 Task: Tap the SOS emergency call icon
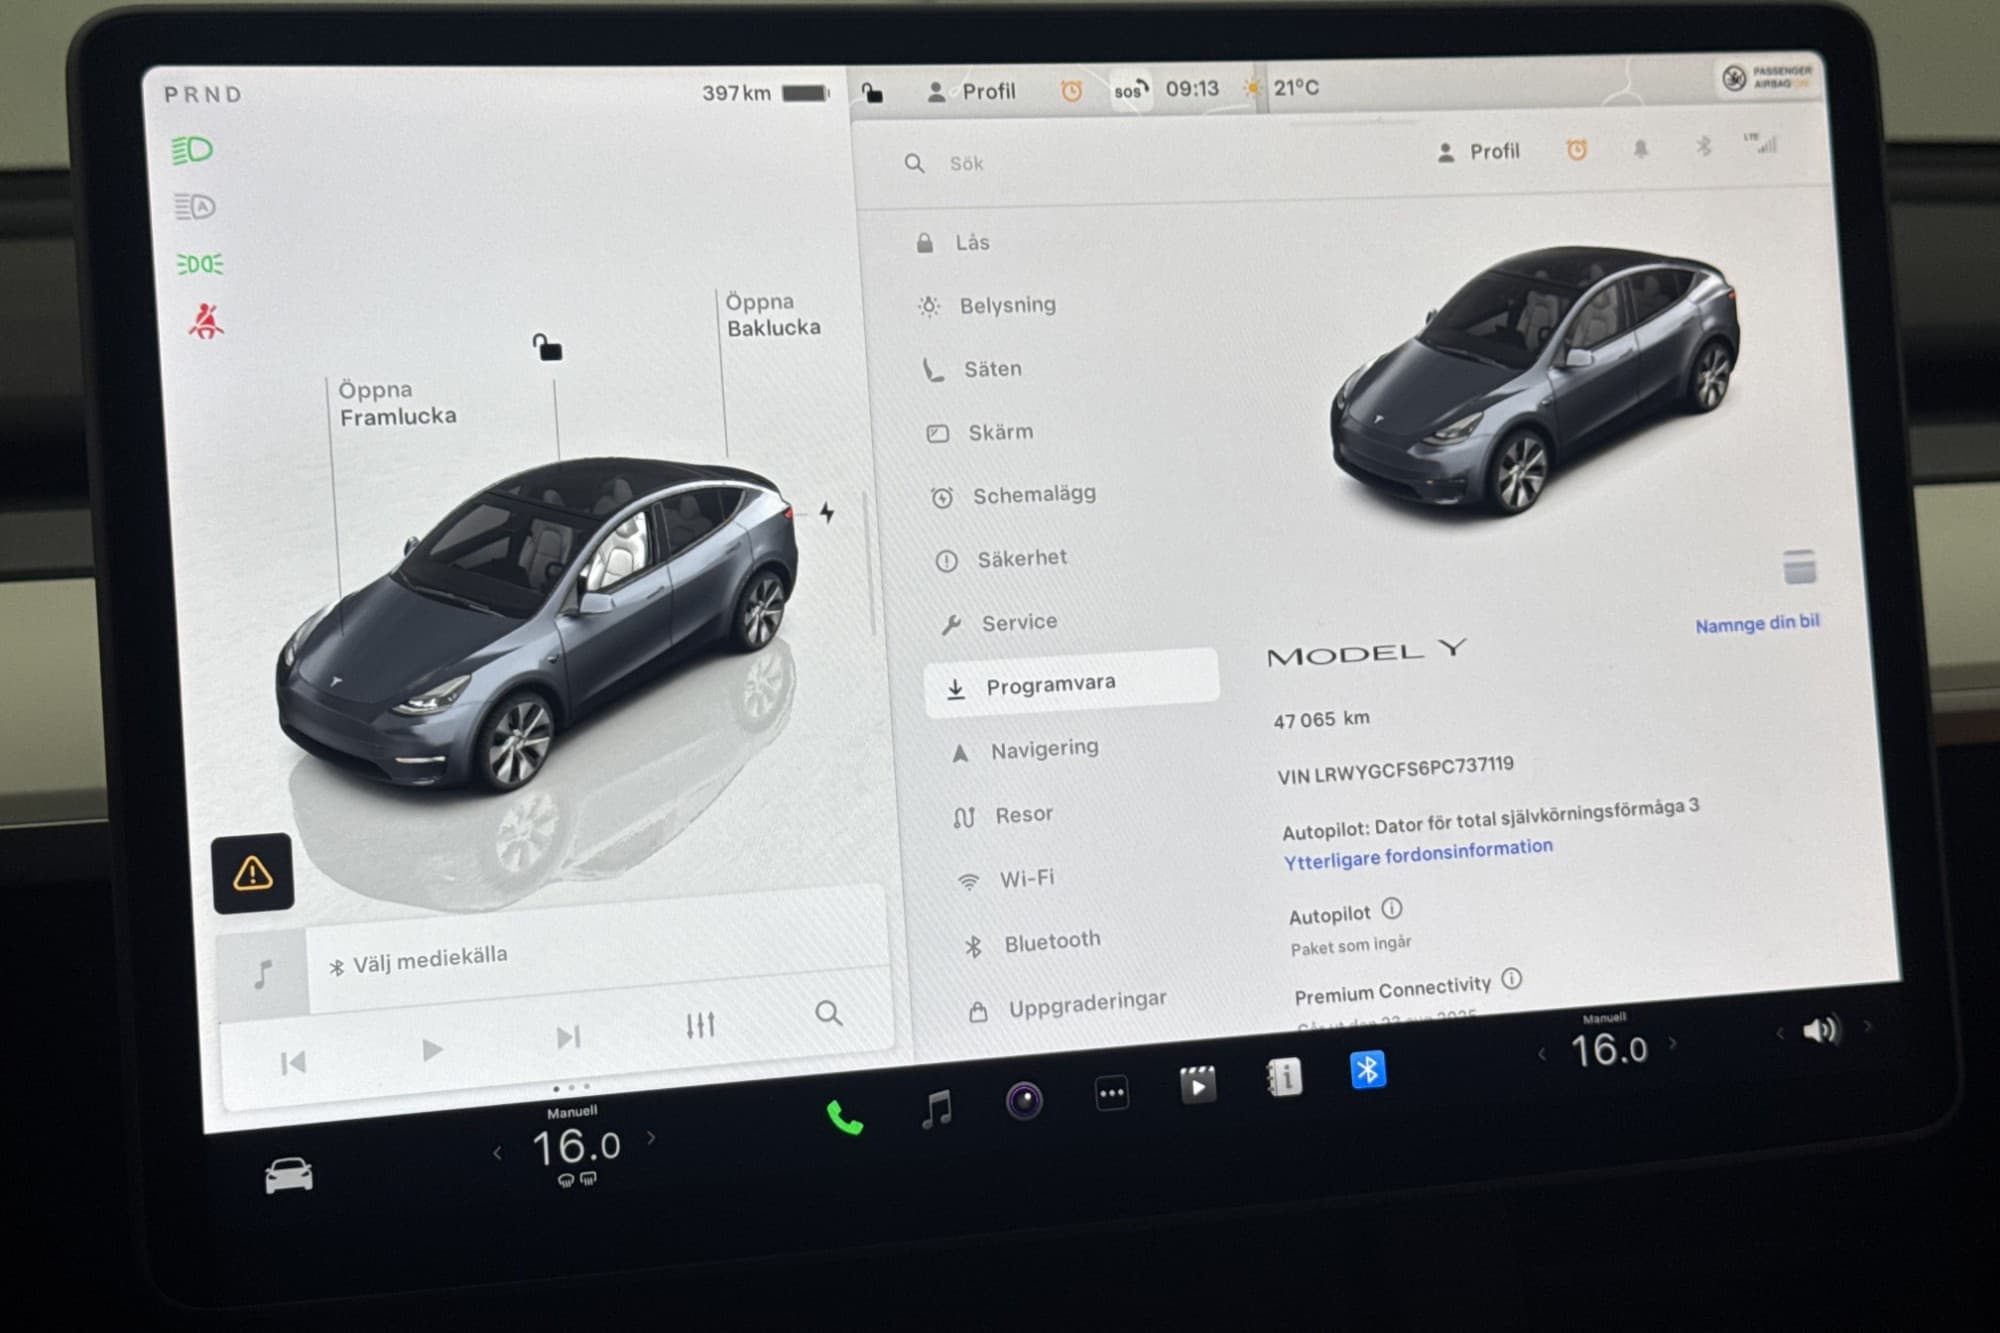1131,90
